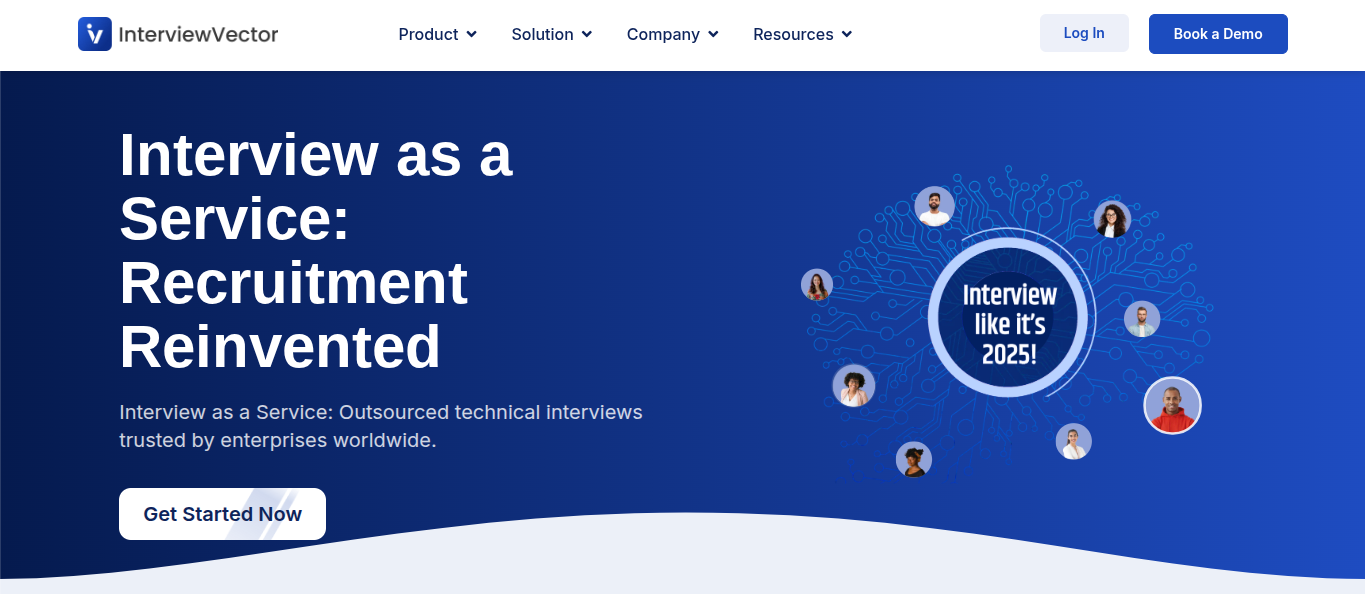Screen dimensions: 1365x594
Task: Click the avatar of woman with curly hair and glasses
Action: (1112, 219)
